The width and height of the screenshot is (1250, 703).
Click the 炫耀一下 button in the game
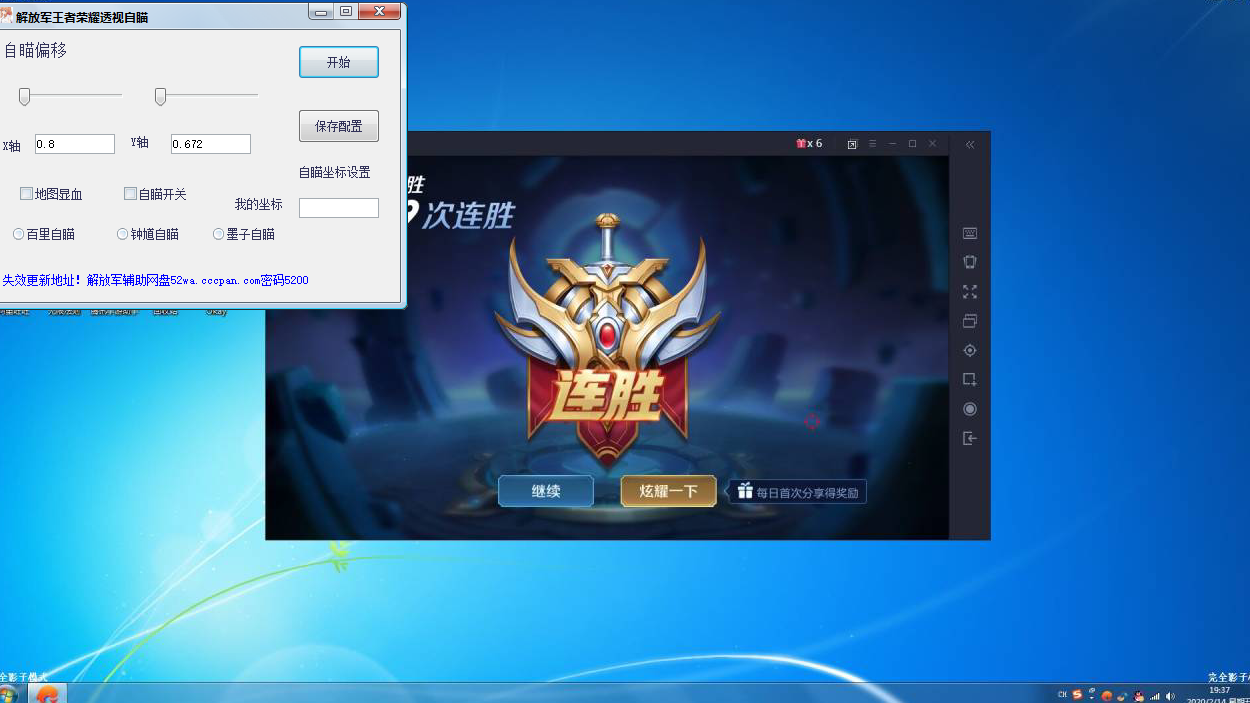(x=668, y=491)
